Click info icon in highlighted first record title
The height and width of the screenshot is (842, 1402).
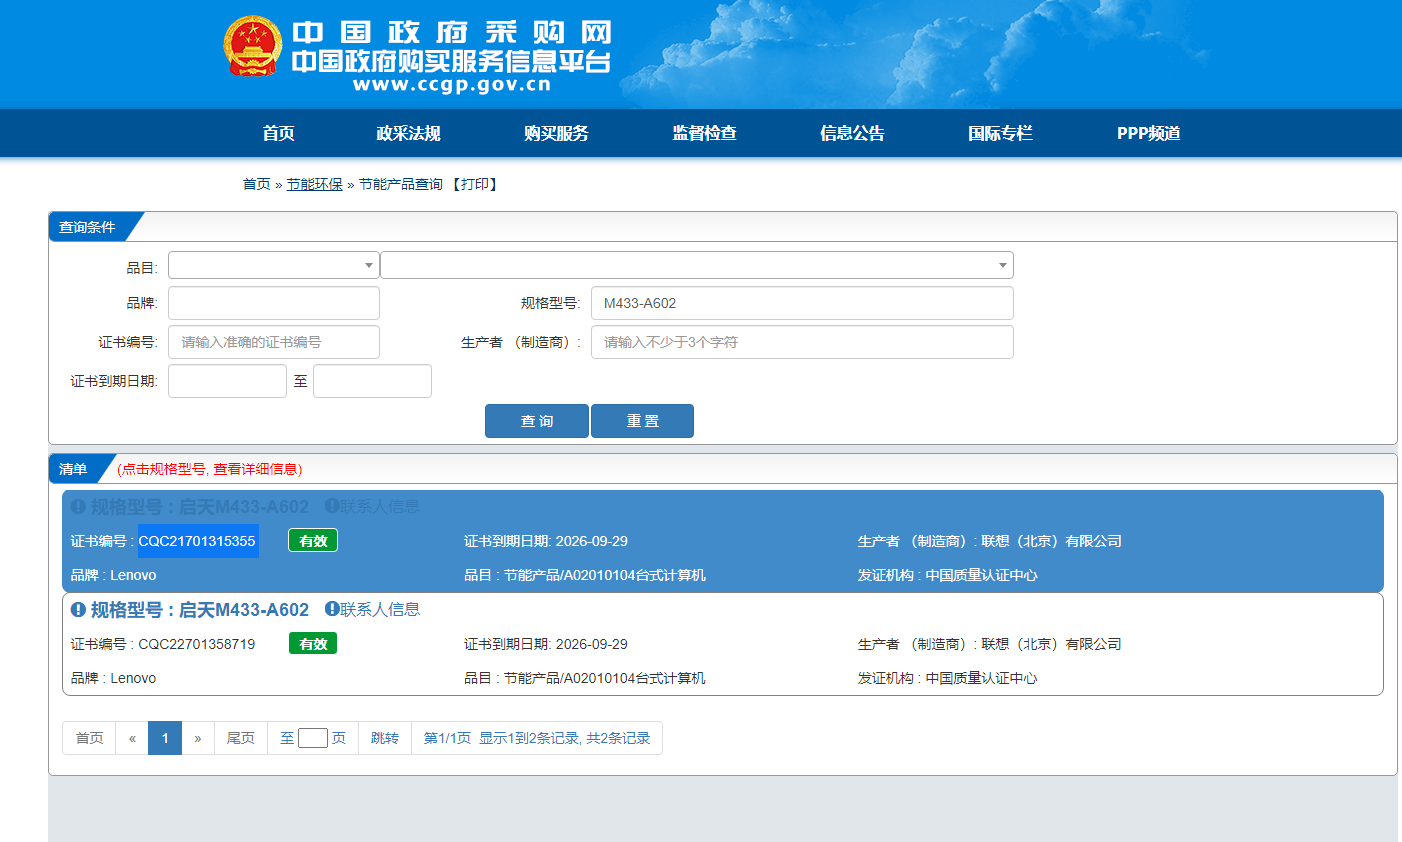78,507
